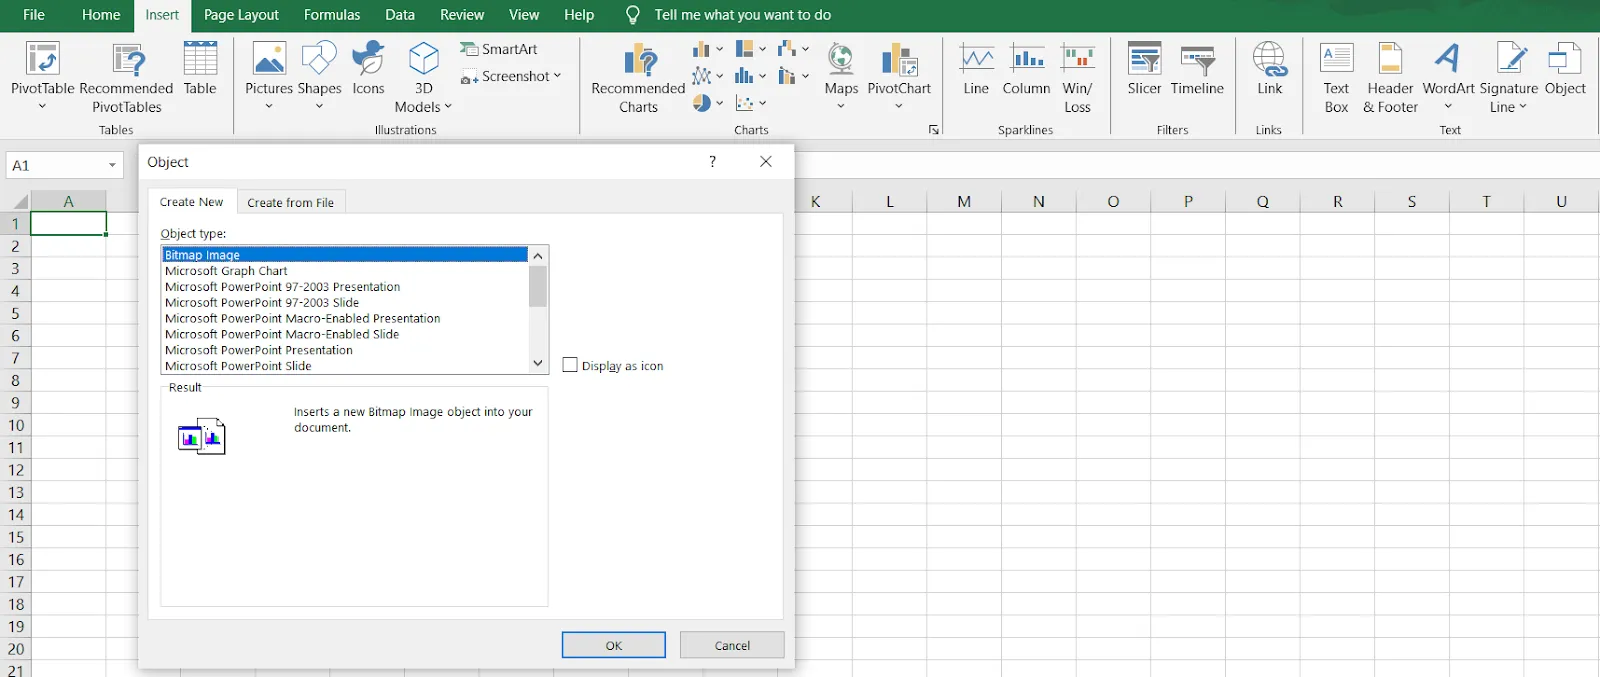Insert a Column sparkline
The image size is (1600, 677).
[x=1026, y=69]
